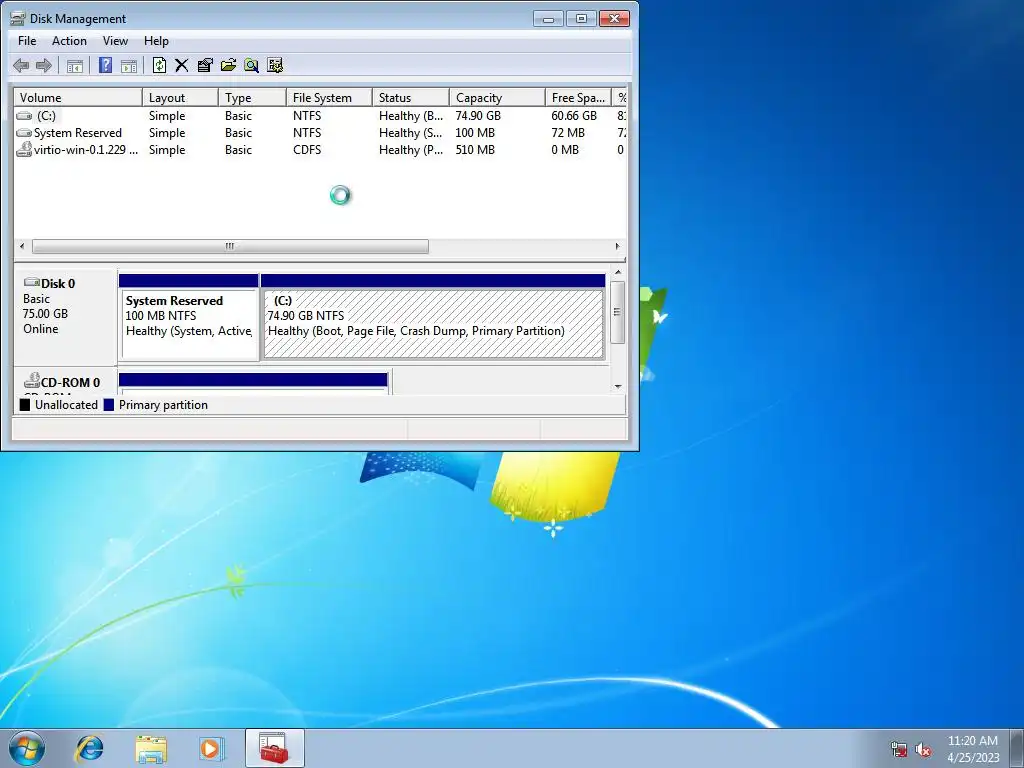The width and height of the screenshot is (1024, 768).
Task: Sort by the Type column header
Action: tap(253, 97)
